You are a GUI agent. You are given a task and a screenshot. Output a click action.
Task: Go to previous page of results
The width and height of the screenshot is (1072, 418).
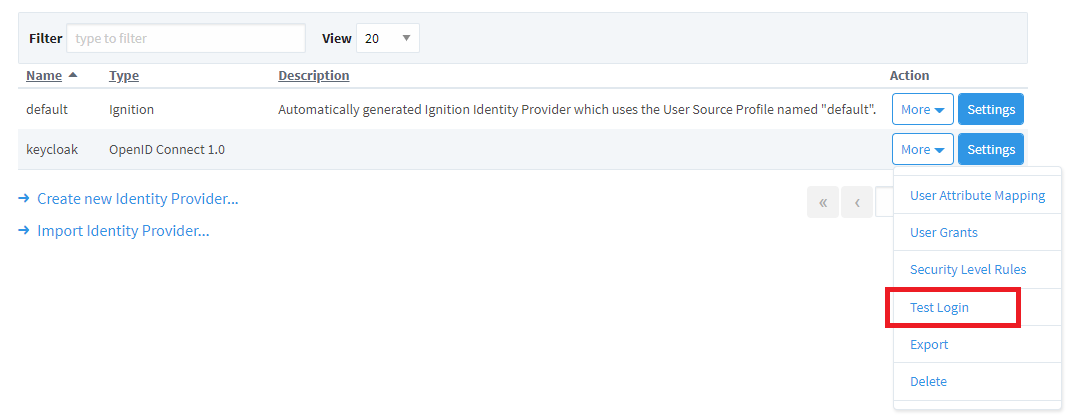857,202
